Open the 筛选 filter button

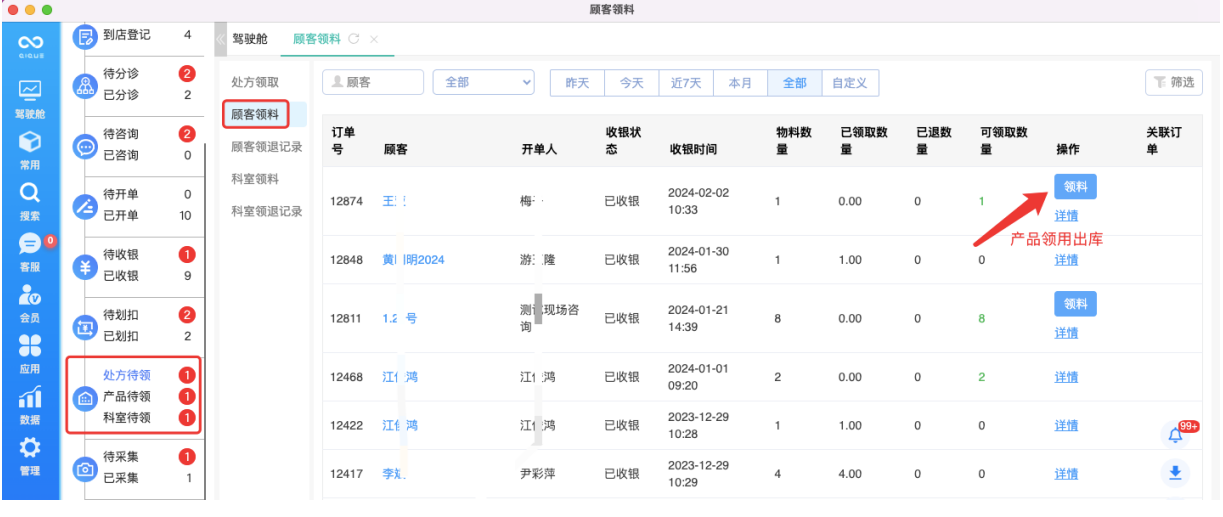point(1173,82)
